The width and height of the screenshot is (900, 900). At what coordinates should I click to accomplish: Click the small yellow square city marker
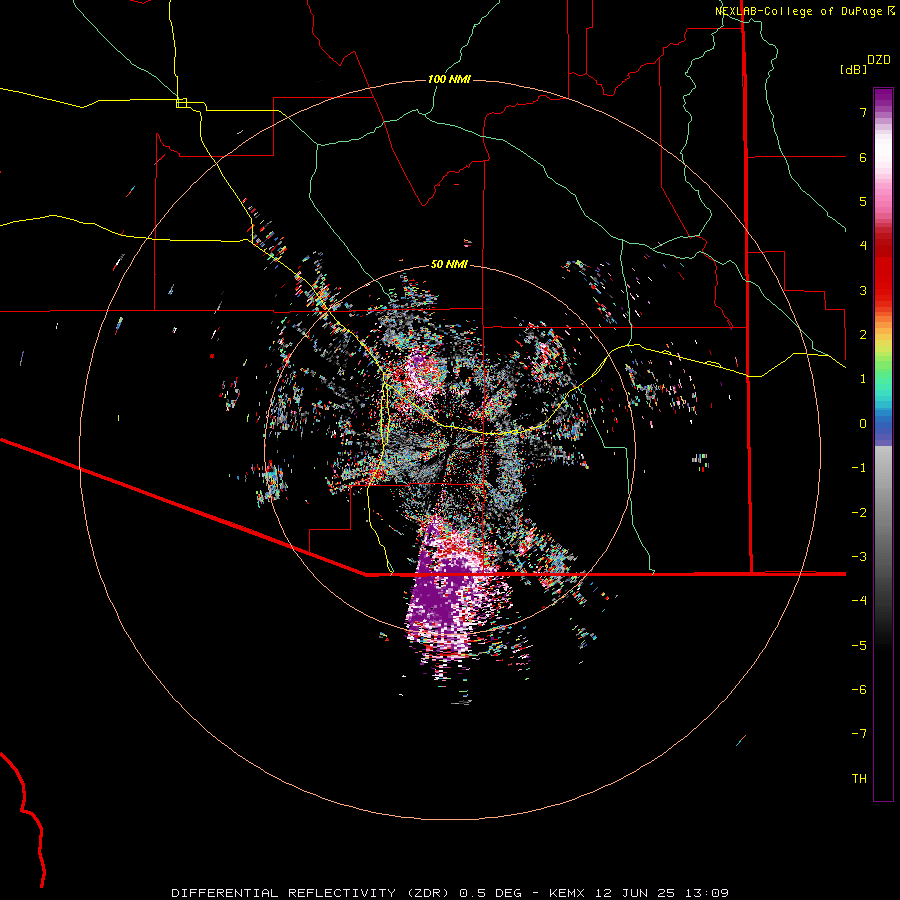(181, 103)
